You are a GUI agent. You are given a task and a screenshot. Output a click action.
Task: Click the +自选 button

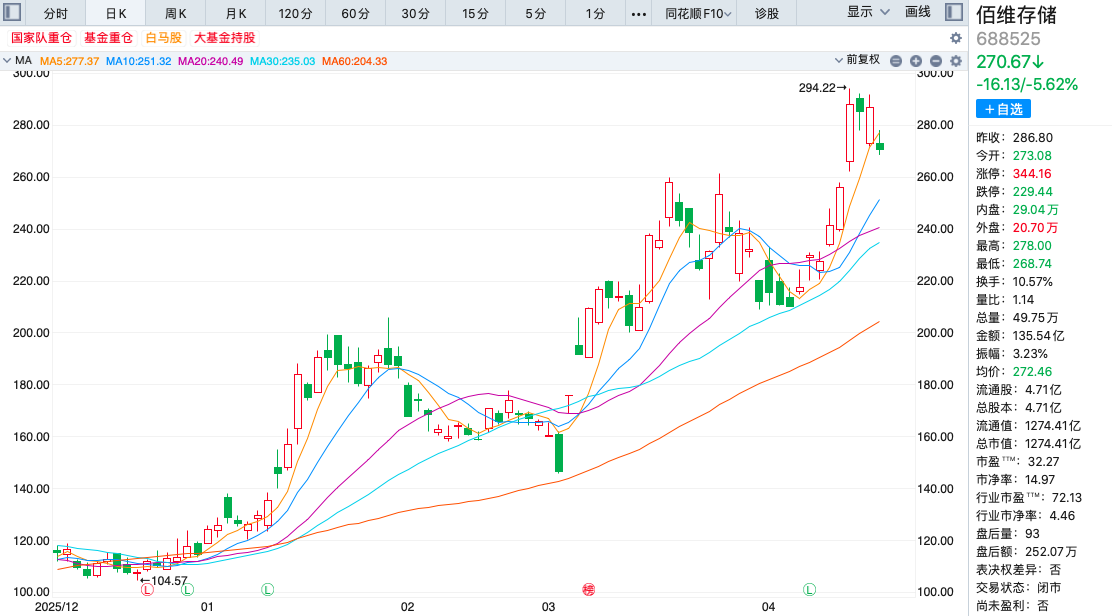pos(1003,109)
